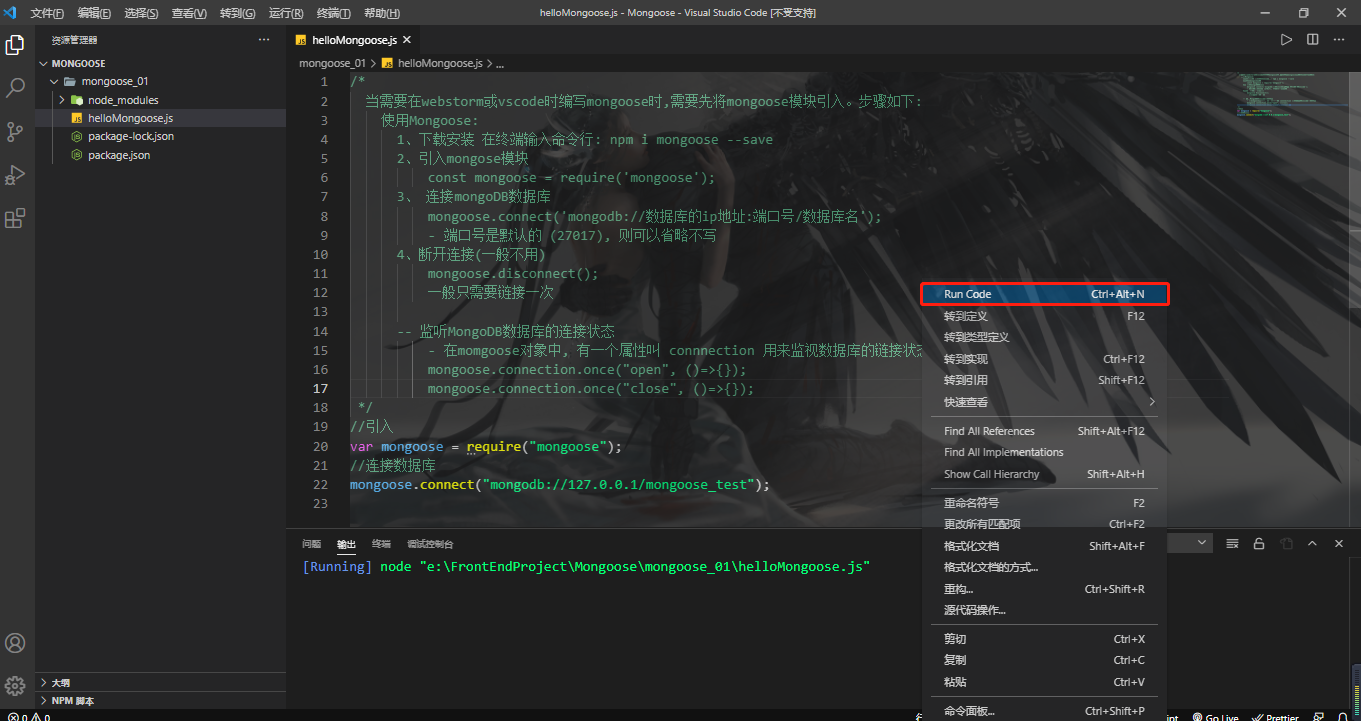The image size is (1361, 721).
Task: Click the Prettier status bar item
Action: click(1275, 716)
